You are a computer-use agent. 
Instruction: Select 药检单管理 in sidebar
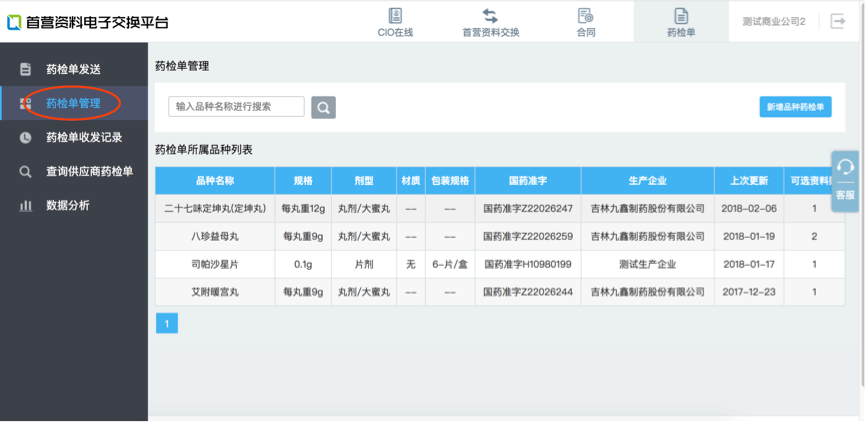coord(73,103)
